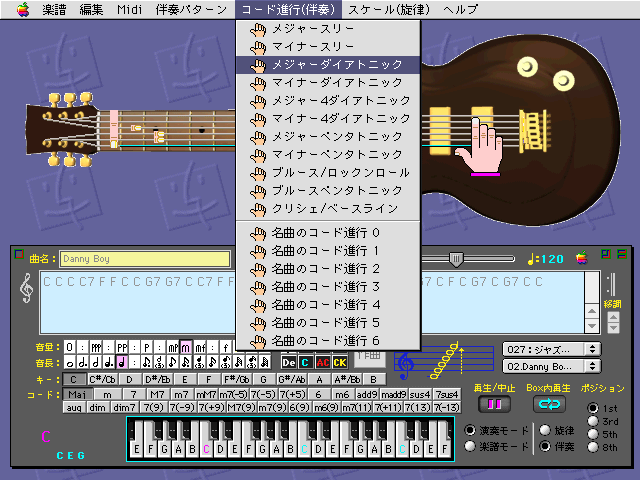Screen dimensions: 640x480
Task: Click the 移調 transpose down arrow
Action: 613,328
